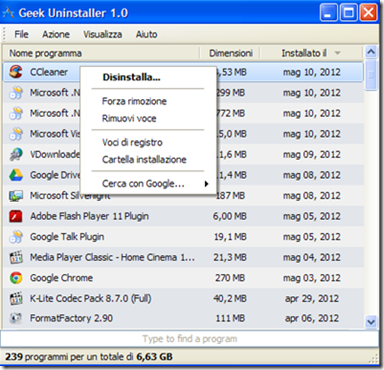The image size is (384, 370).
Task: Click the Type to find a program field
Action: coord(189,339)
